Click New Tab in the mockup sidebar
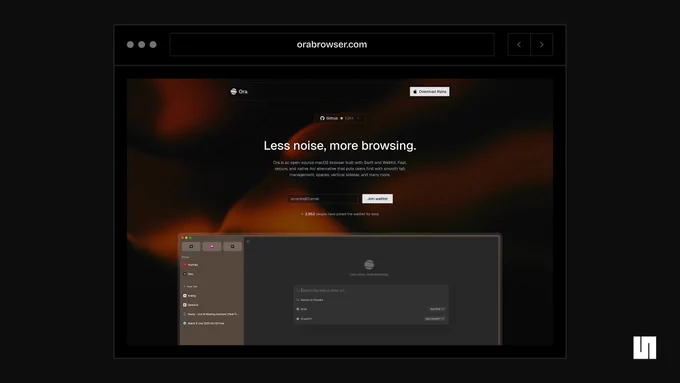The image size is (680, 383). click(x=191, y=286)
